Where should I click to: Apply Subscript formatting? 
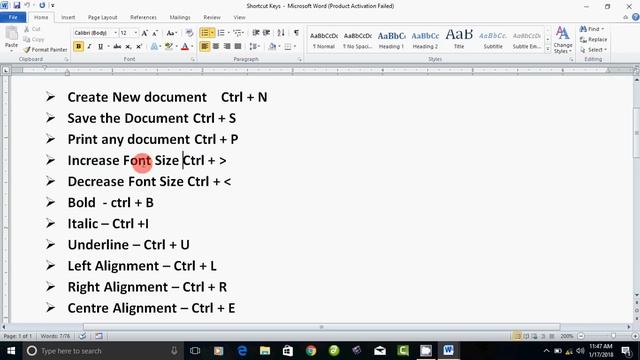click(128, 47)
